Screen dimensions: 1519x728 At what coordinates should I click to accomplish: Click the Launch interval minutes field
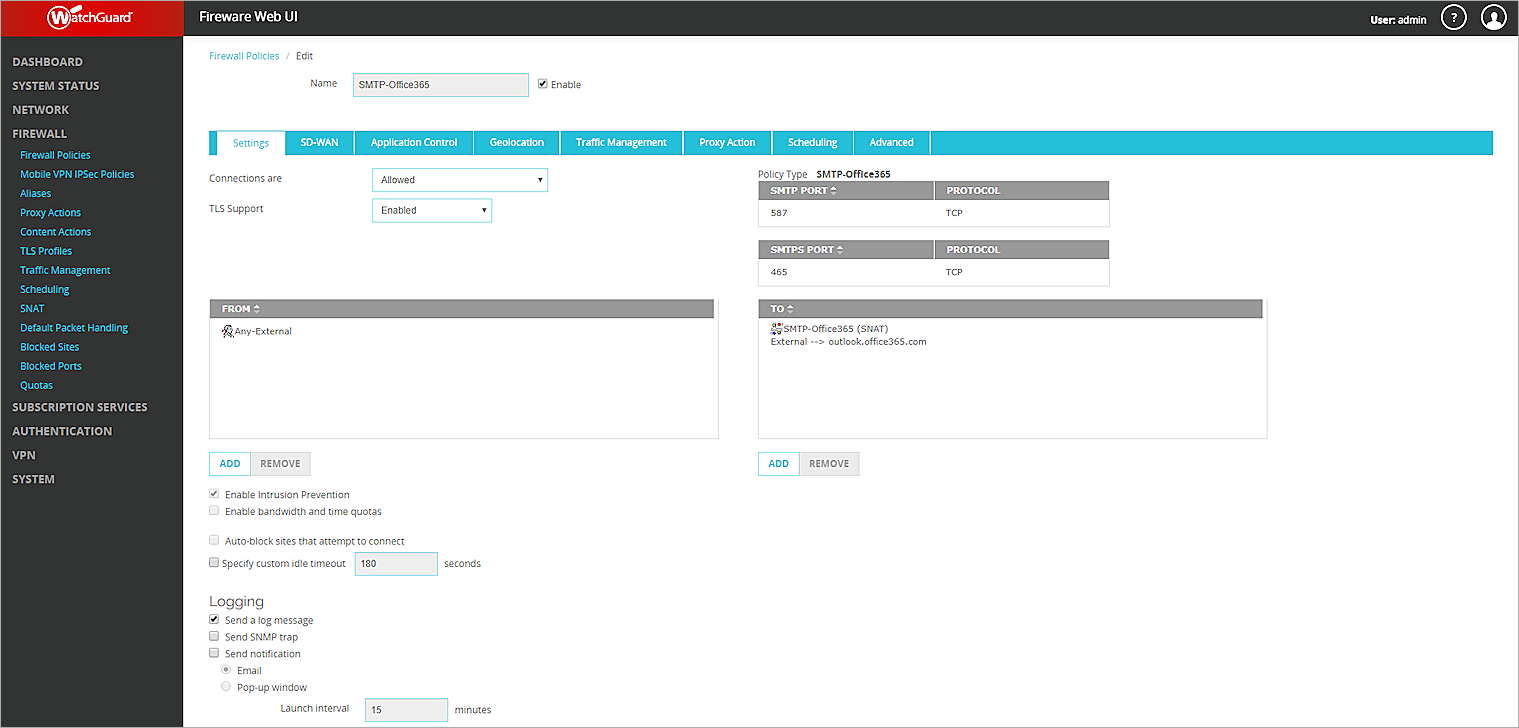tap(405, 709)
